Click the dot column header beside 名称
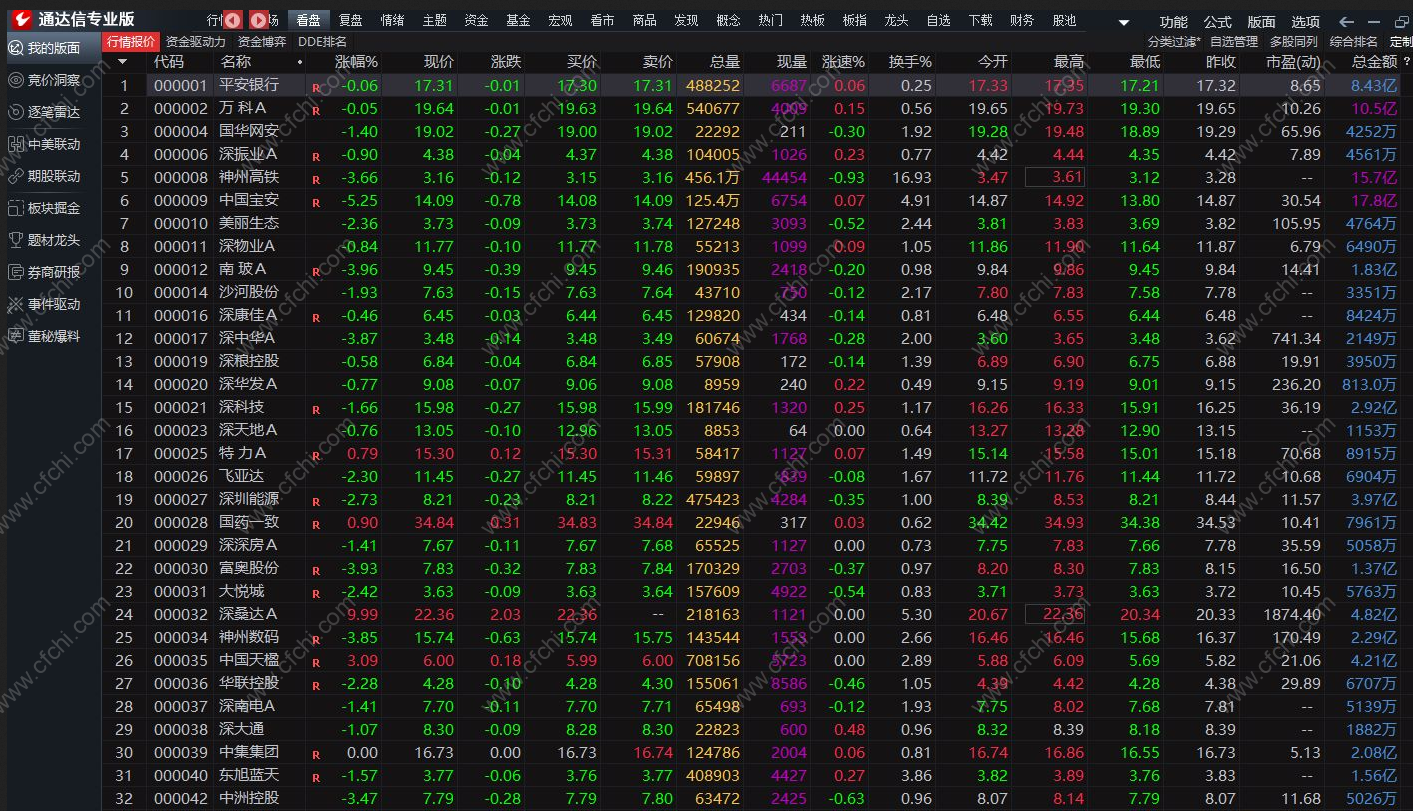1413x811 pixels. point(300,62)
